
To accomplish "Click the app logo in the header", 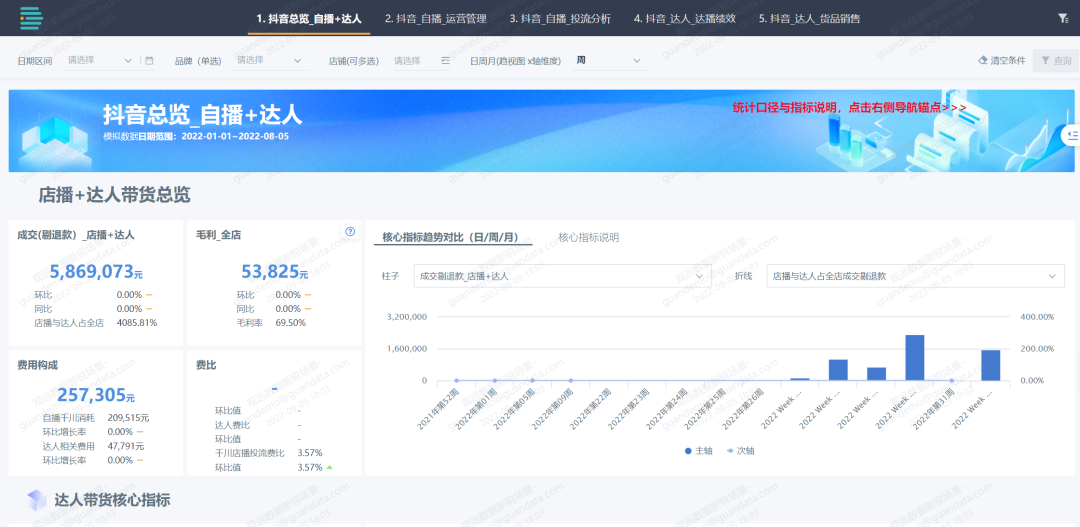I will tap(31, 18).
